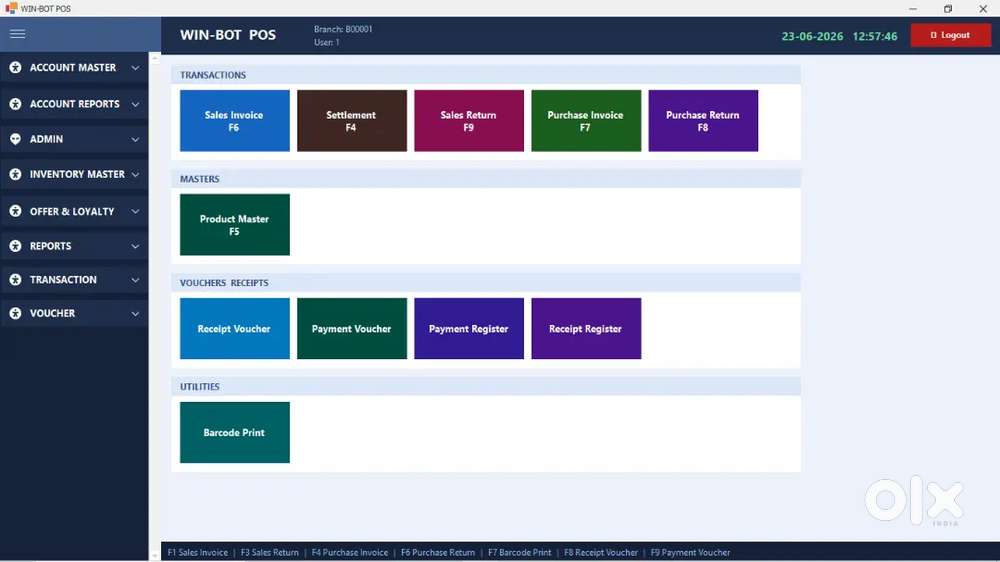Image resolution: width=1000 pixels, height=562 pixels.
Task: Select F8 Receipt Voucher in the status bar
Action: pos(601,552)
